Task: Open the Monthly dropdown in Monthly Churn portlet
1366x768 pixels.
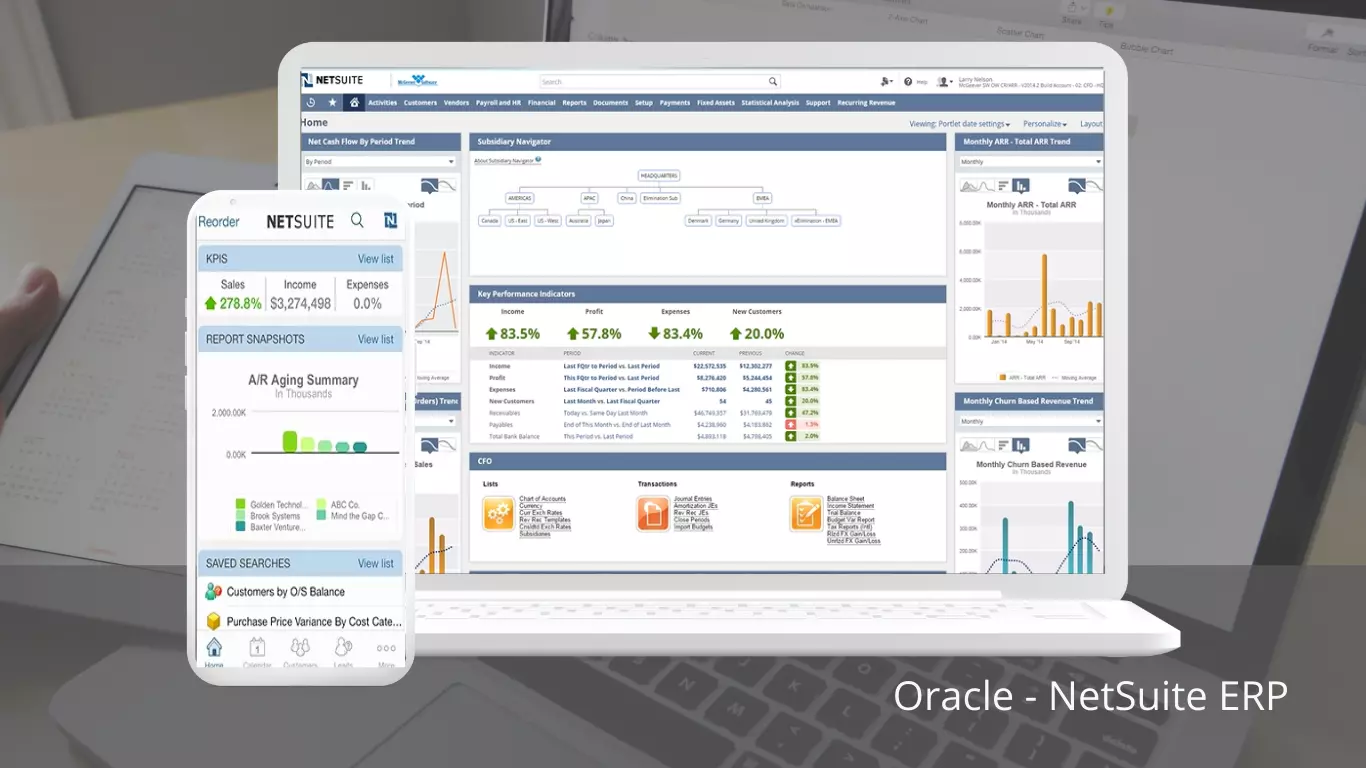Action: coord(1030,421)
